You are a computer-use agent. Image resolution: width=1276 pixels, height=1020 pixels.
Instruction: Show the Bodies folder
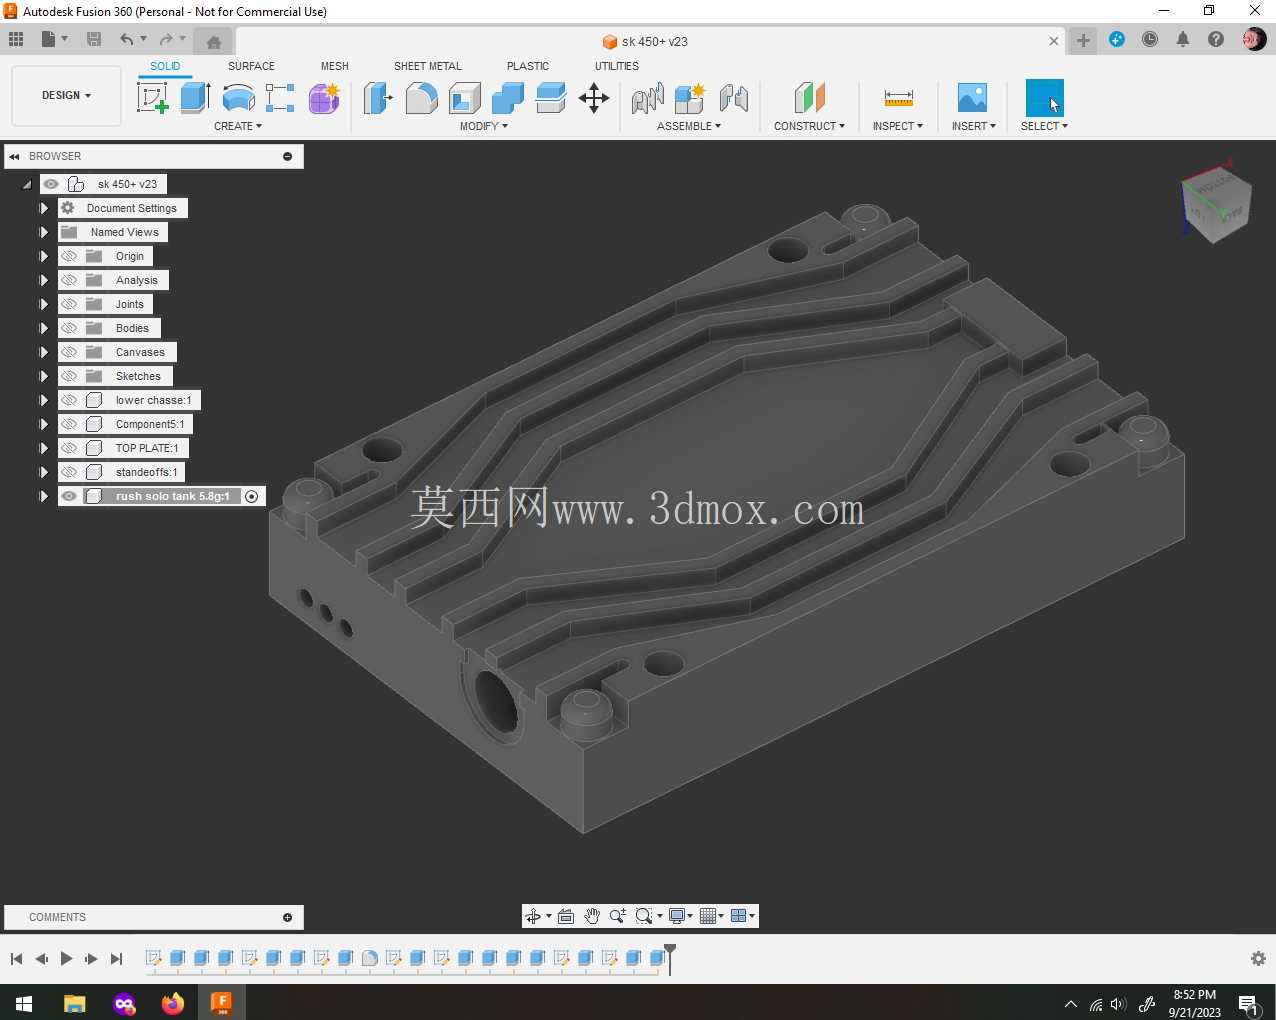[x=69, y=328]
